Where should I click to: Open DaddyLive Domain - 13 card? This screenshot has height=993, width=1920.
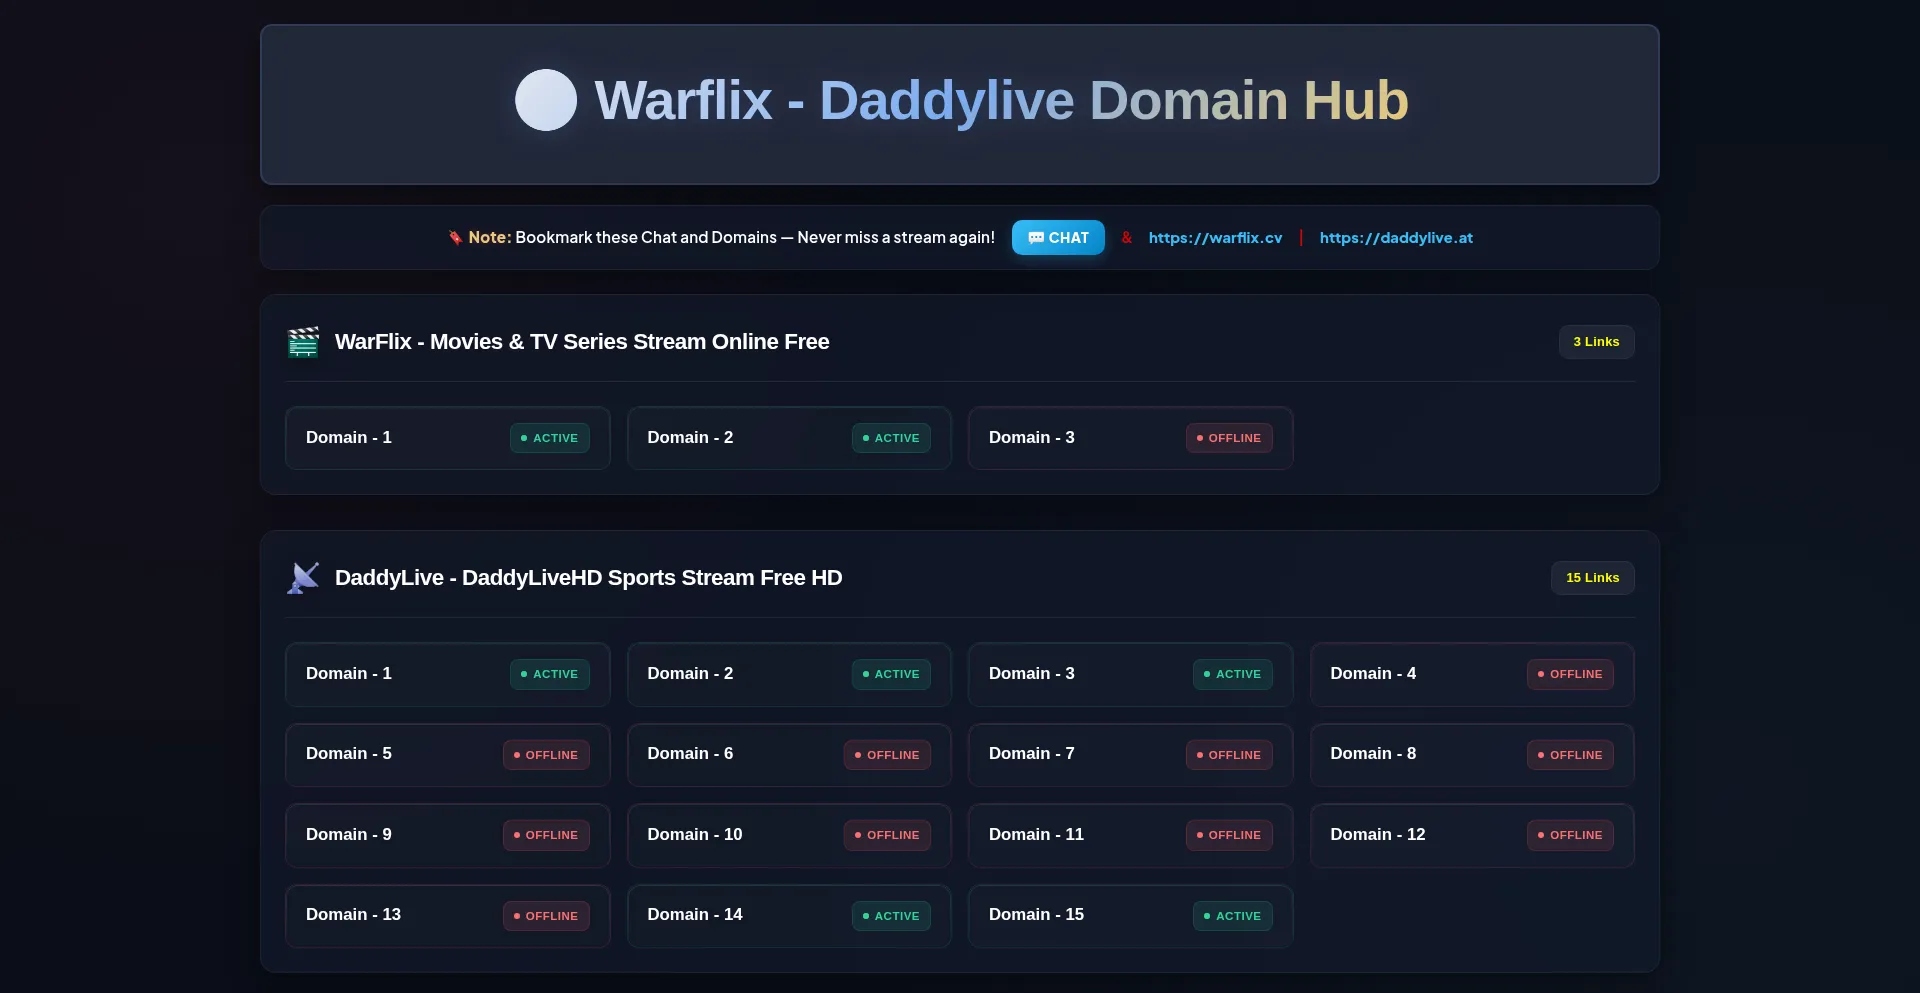click(x=447, y=916)
